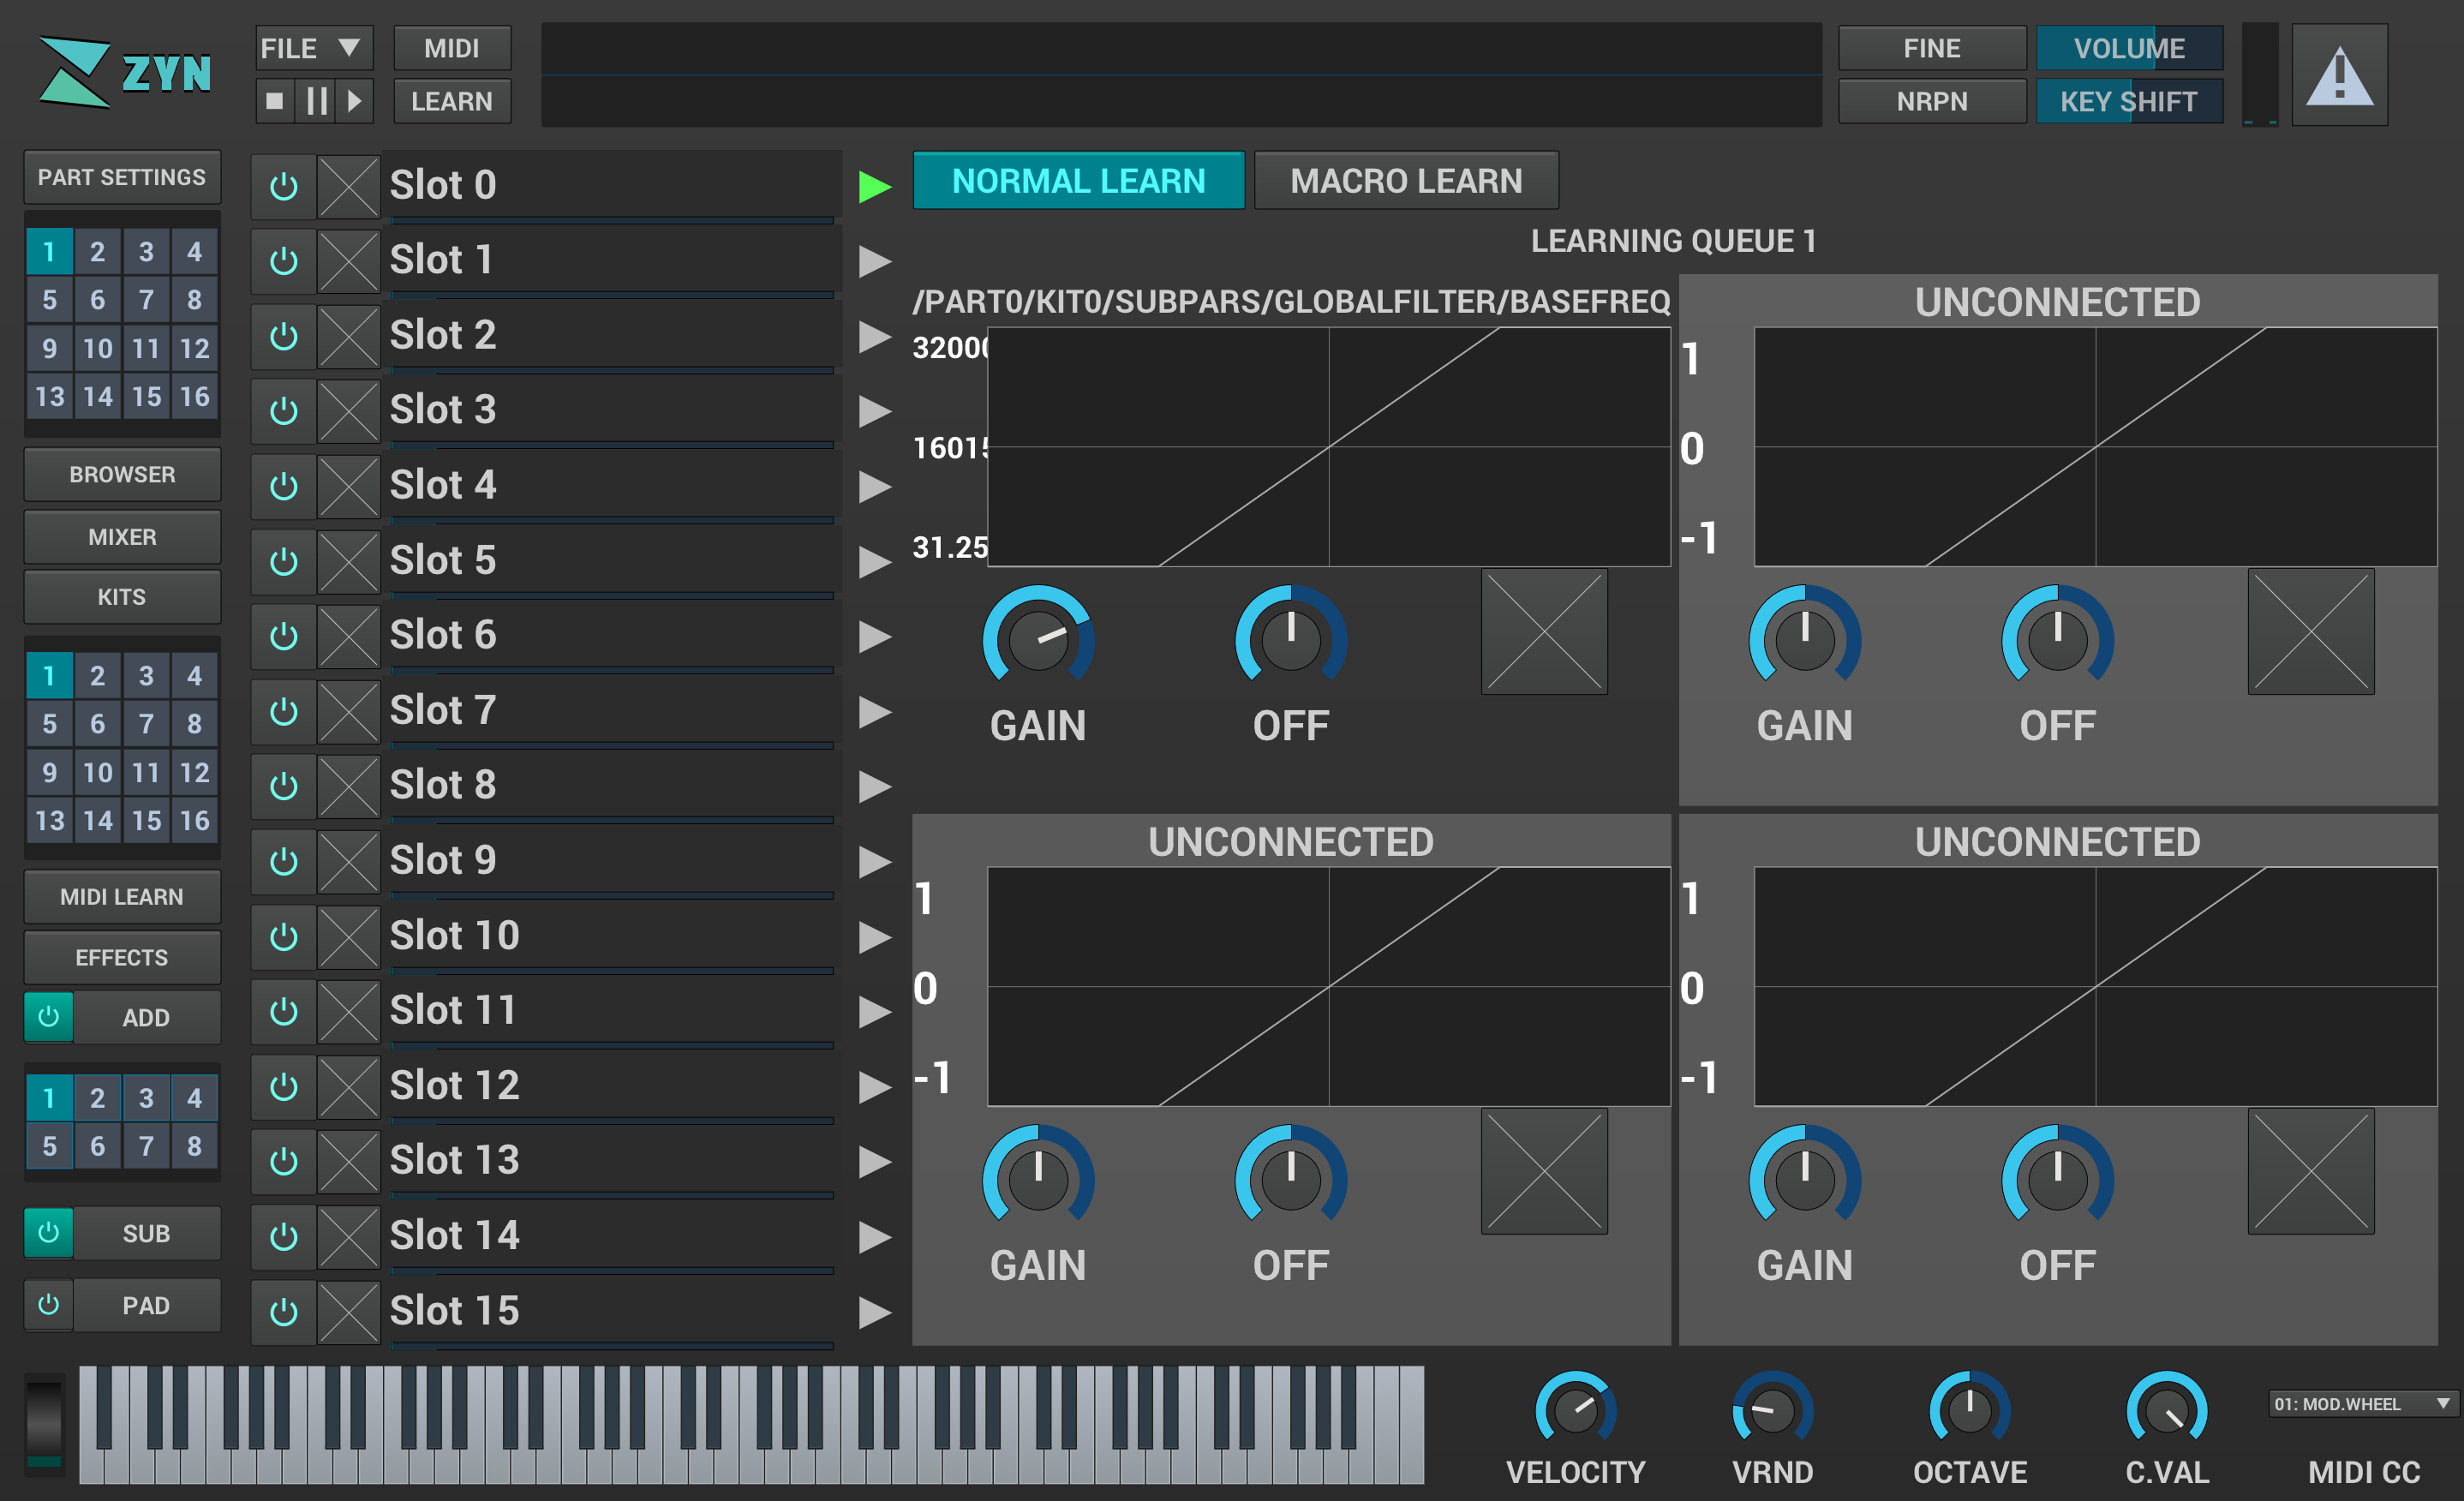Select Slot 11 with its arrow
2464x1501 pixels.
[874, 1011]
